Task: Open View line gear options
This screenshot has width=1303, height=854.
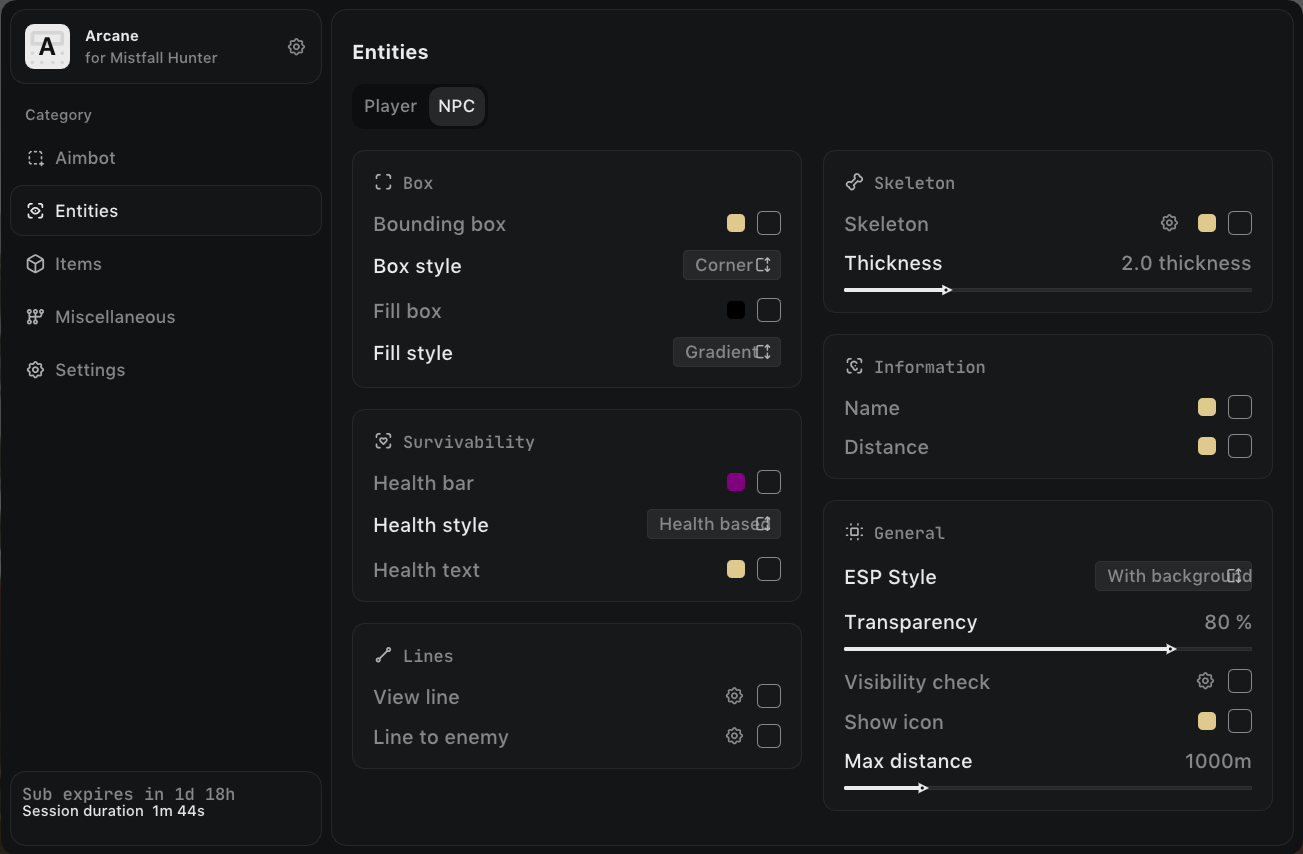Action: (734, 696)
